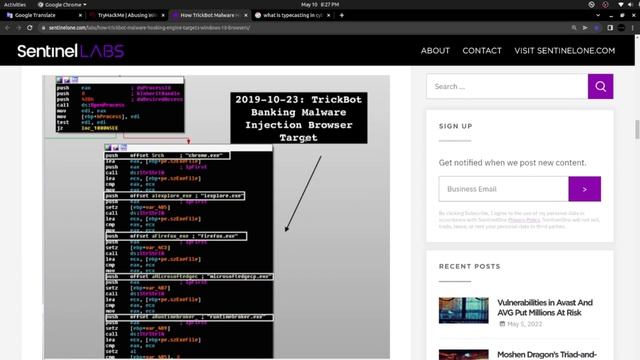Expand the tab search dropdown
The height and width of the screenshot is (360, 640).
(598, 15)
